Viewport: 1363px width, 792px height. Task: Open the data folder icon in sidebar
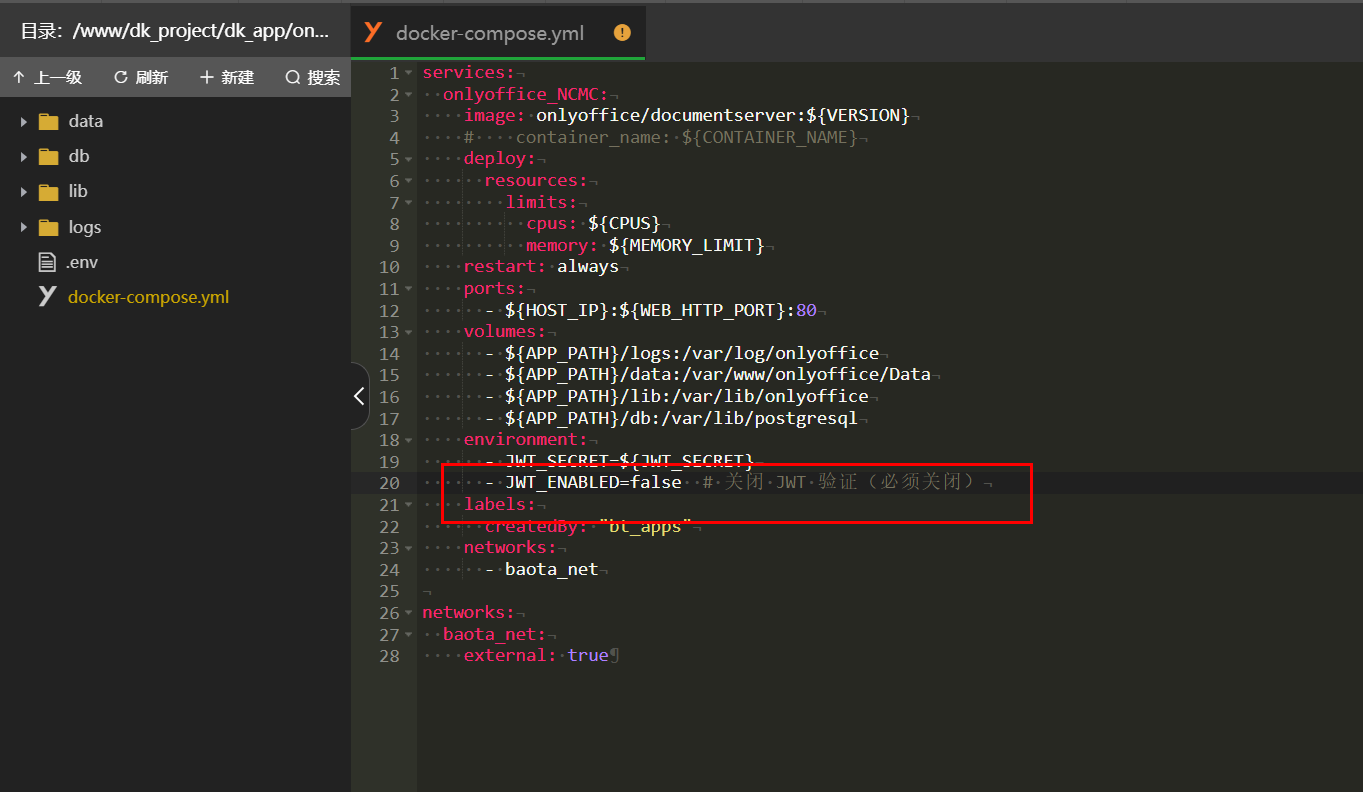[49, 120]
